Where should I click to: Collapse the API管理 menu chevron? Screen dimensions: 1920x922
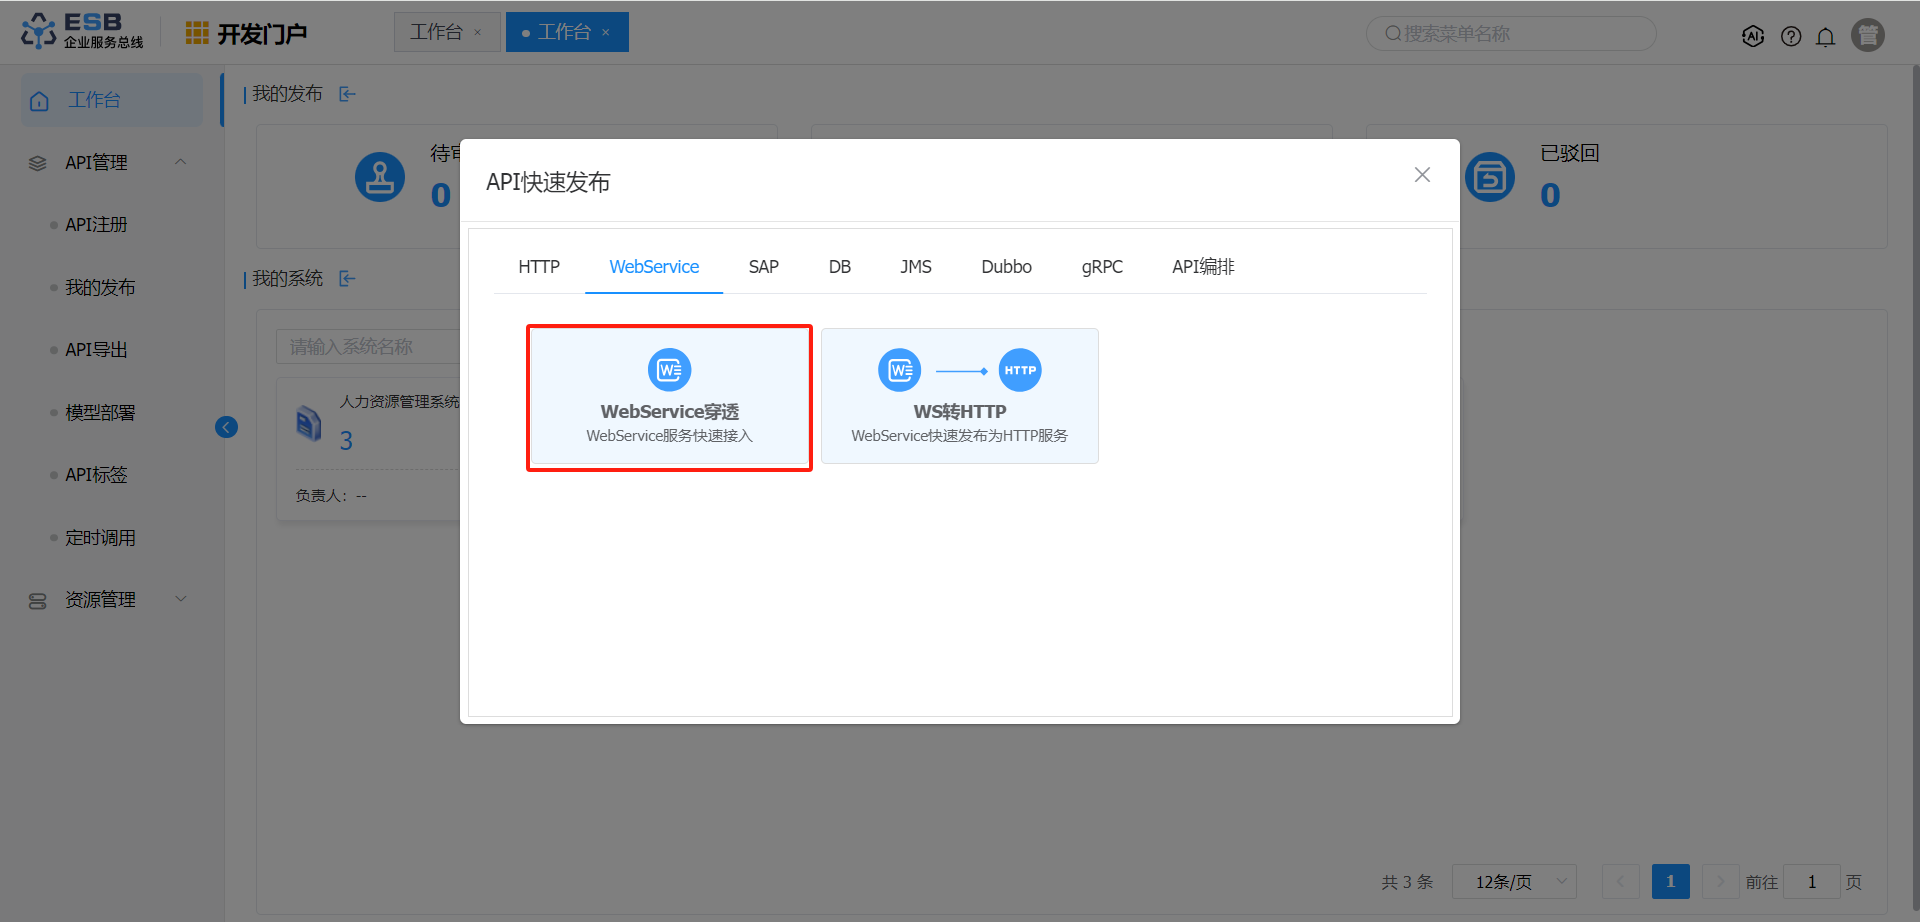(x=181, y=162)
